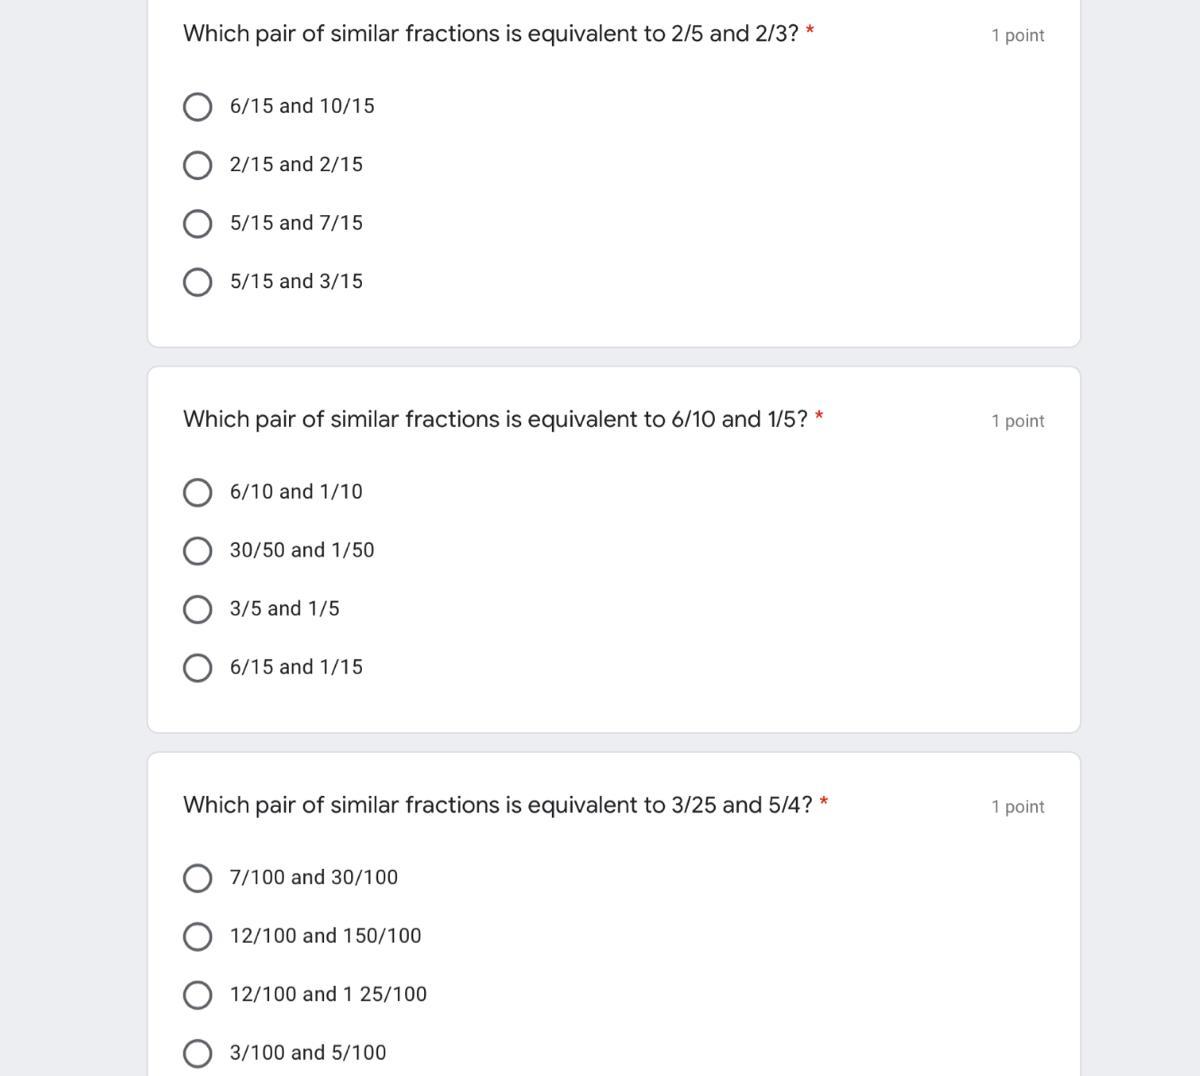Mark "3/100 and 5/100" as the answer

tap(198, 1053)
